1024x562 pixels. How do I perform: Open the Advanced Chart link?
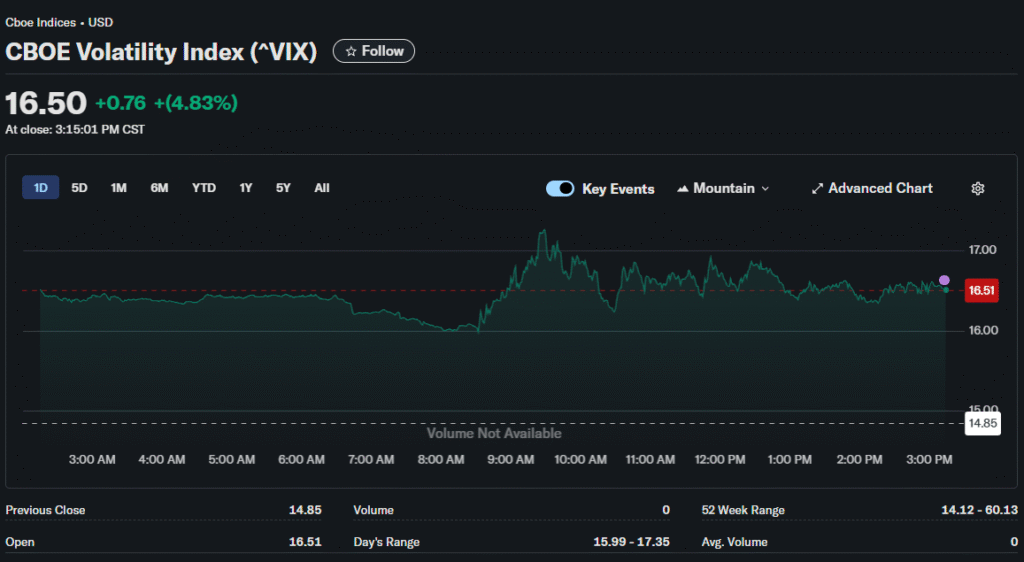point(880,189)
